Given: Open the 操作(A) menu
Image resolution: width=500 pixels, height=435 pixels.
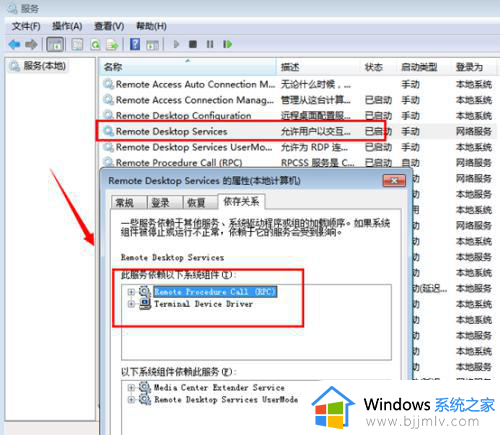Looking at the screenshot, I should click(x=67, y=26).
